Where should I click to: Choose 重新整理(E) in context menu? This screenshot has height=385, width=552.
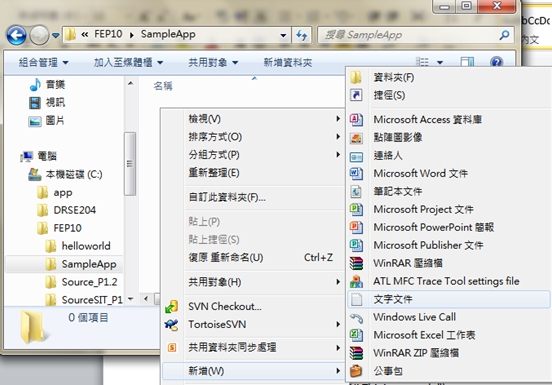click(x=264, y=173)
